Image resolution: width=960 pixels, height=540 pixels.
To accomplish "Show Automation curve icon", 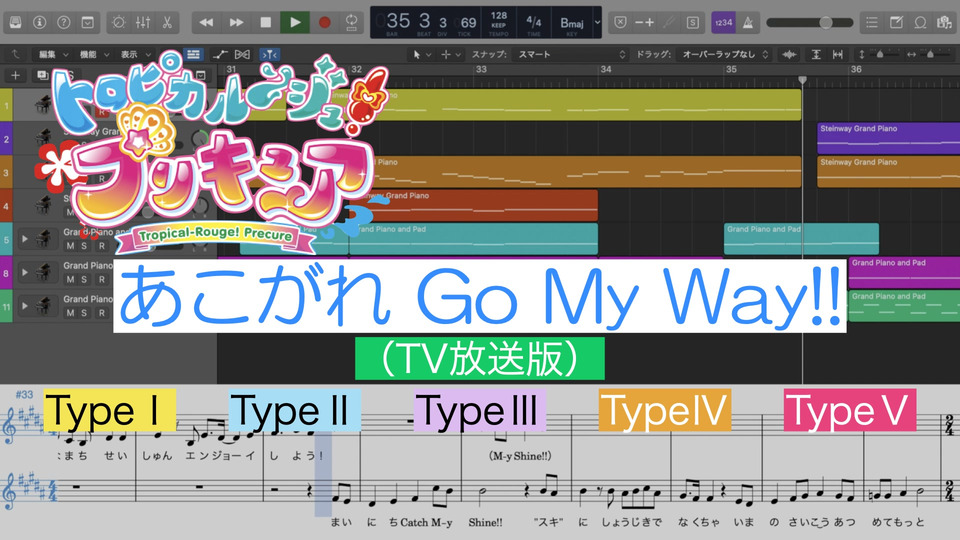I will (x=220, y=54).
